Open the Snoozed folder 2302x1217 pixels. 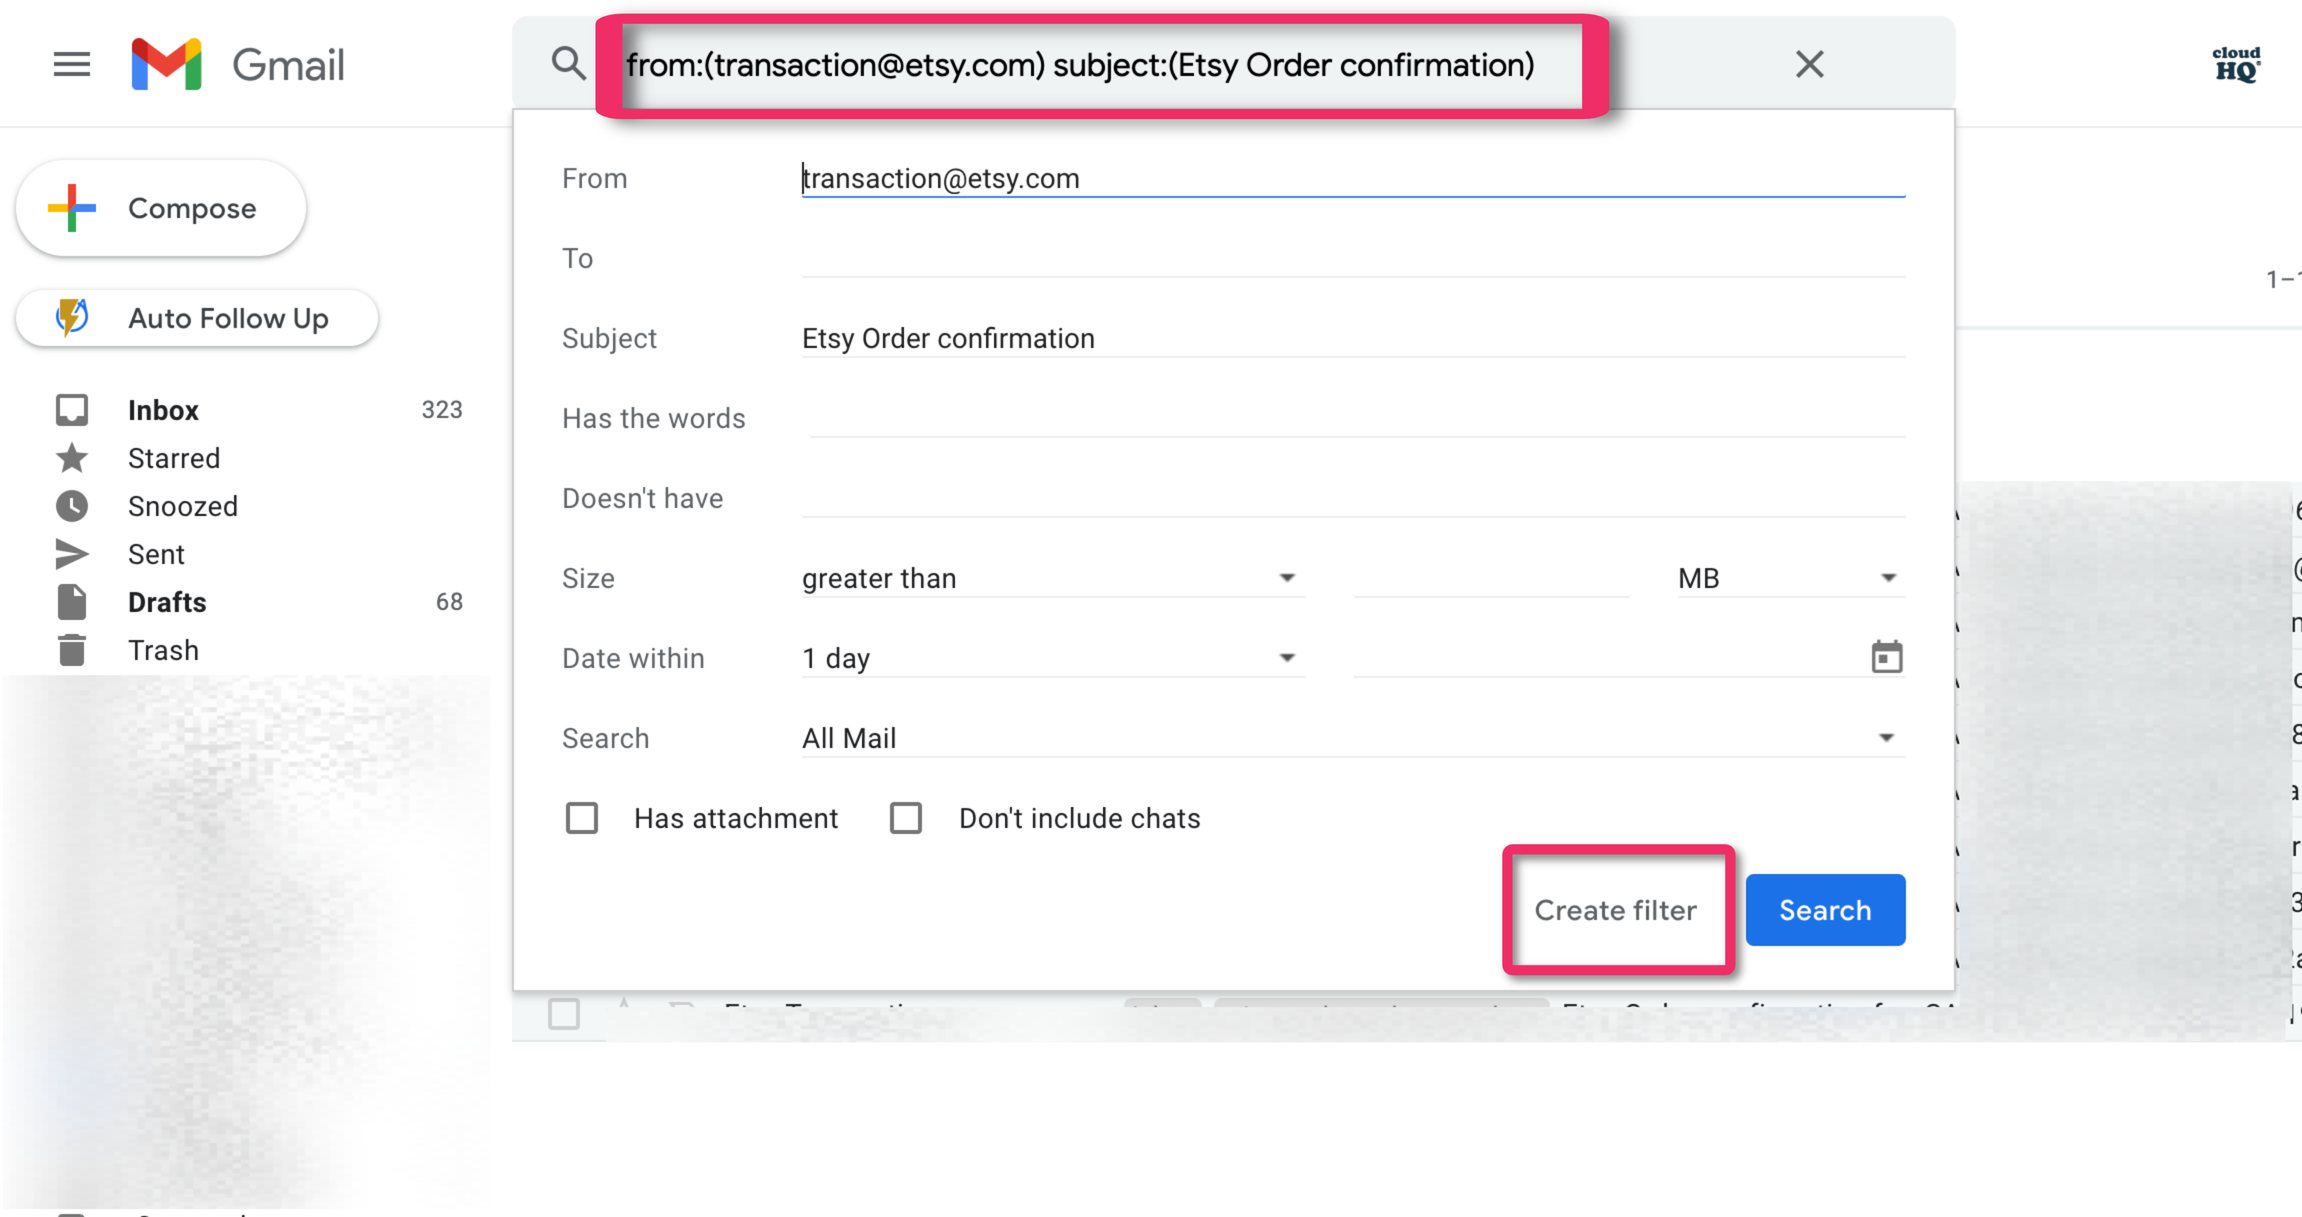coord(183,506)
